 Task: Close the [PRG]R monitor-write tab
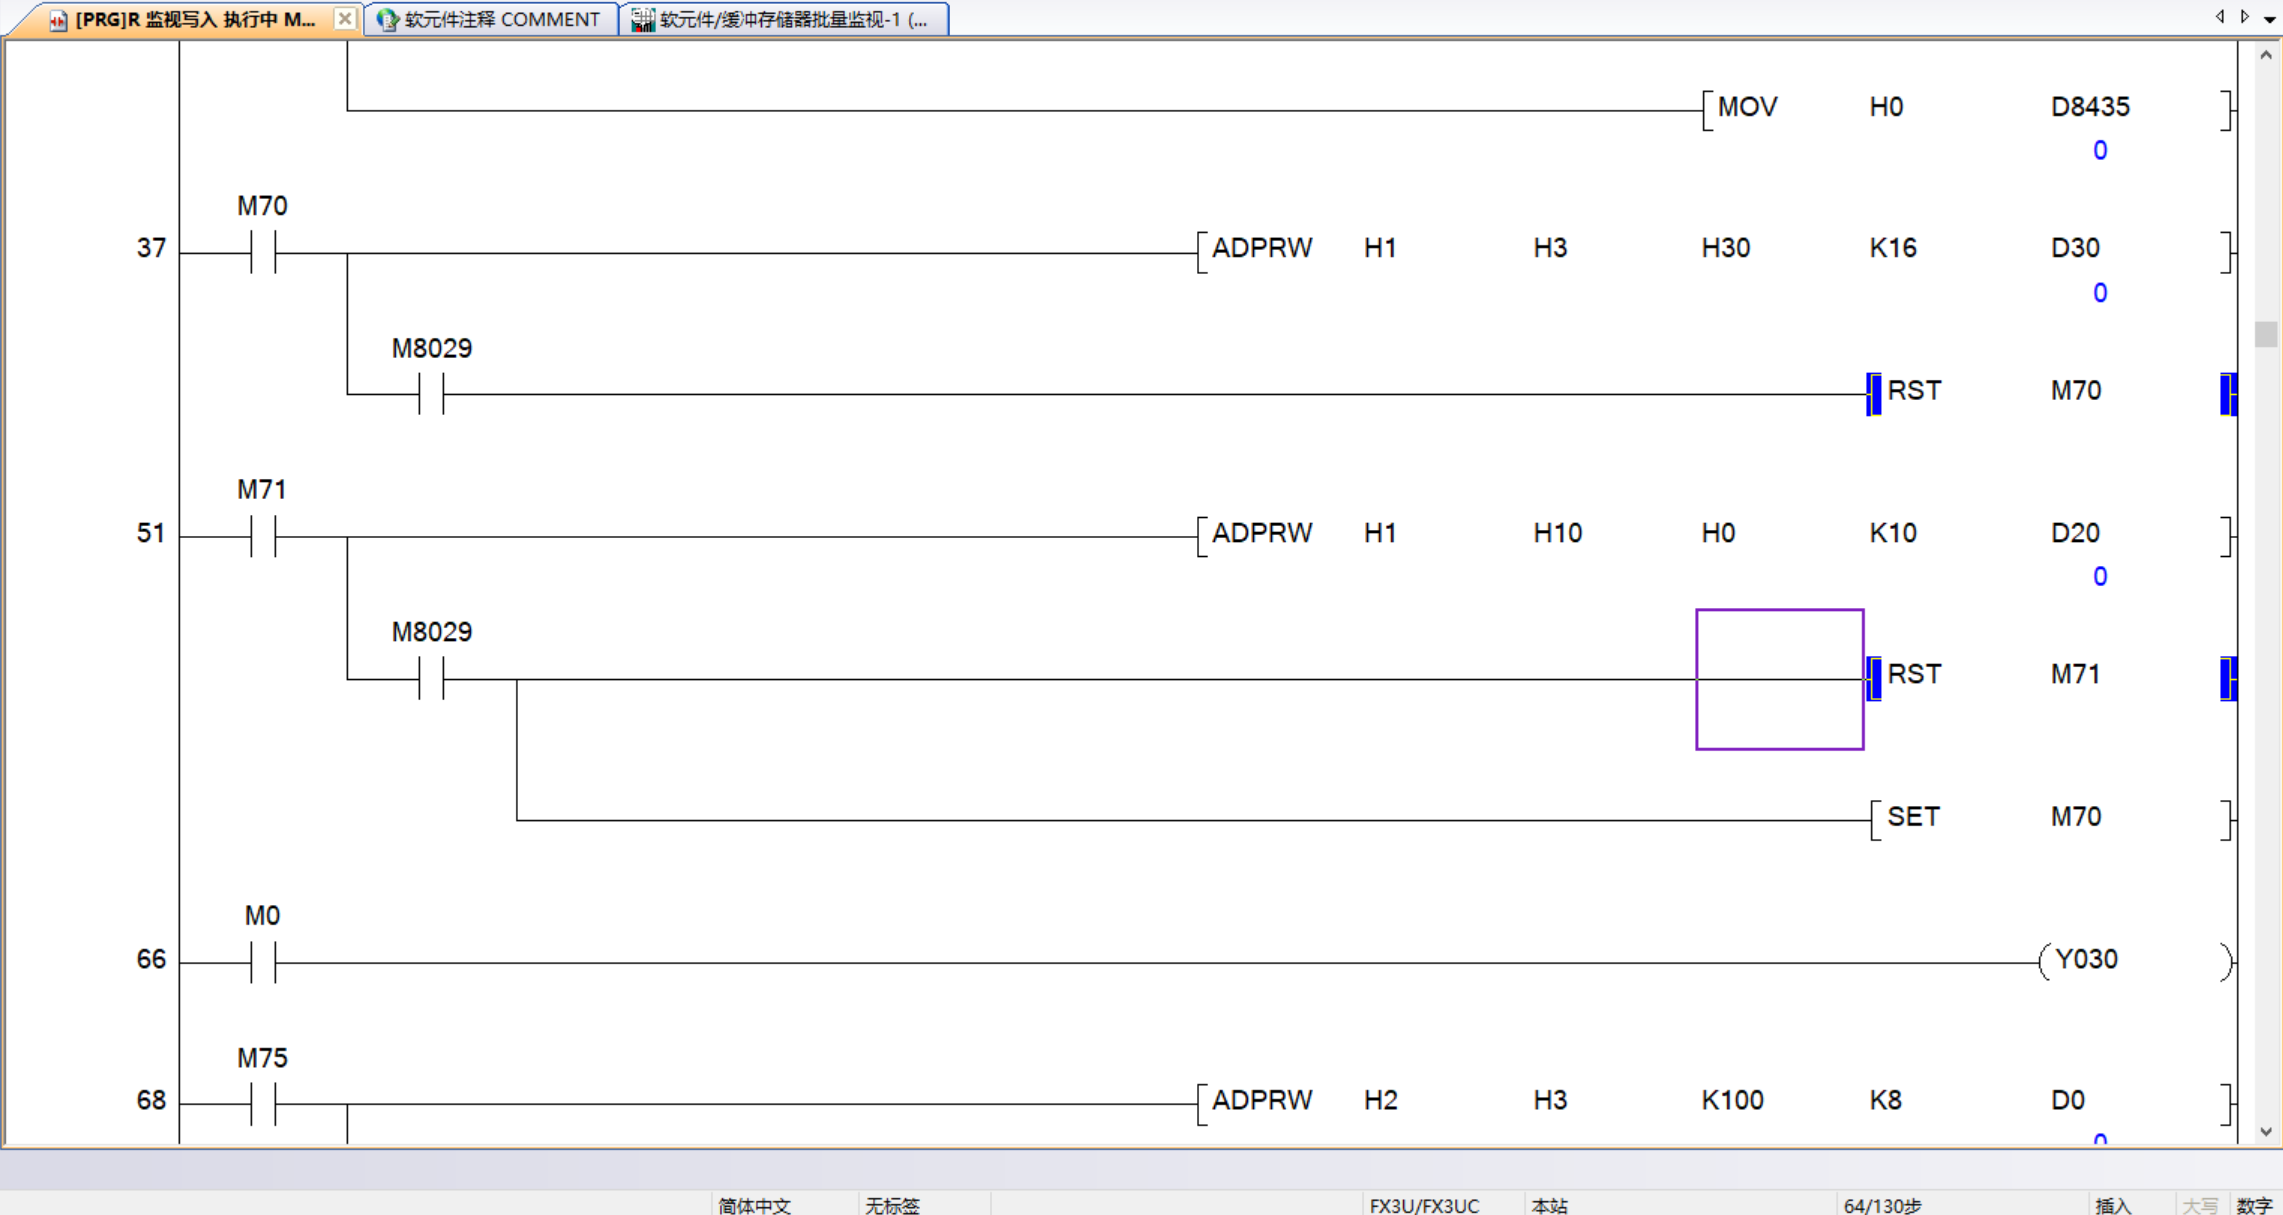click(344, 18)
